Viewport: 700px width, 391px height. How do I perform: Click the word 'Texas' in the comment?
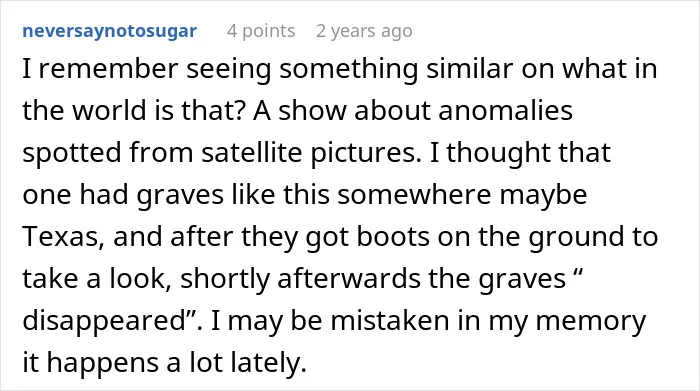point(60,237)
